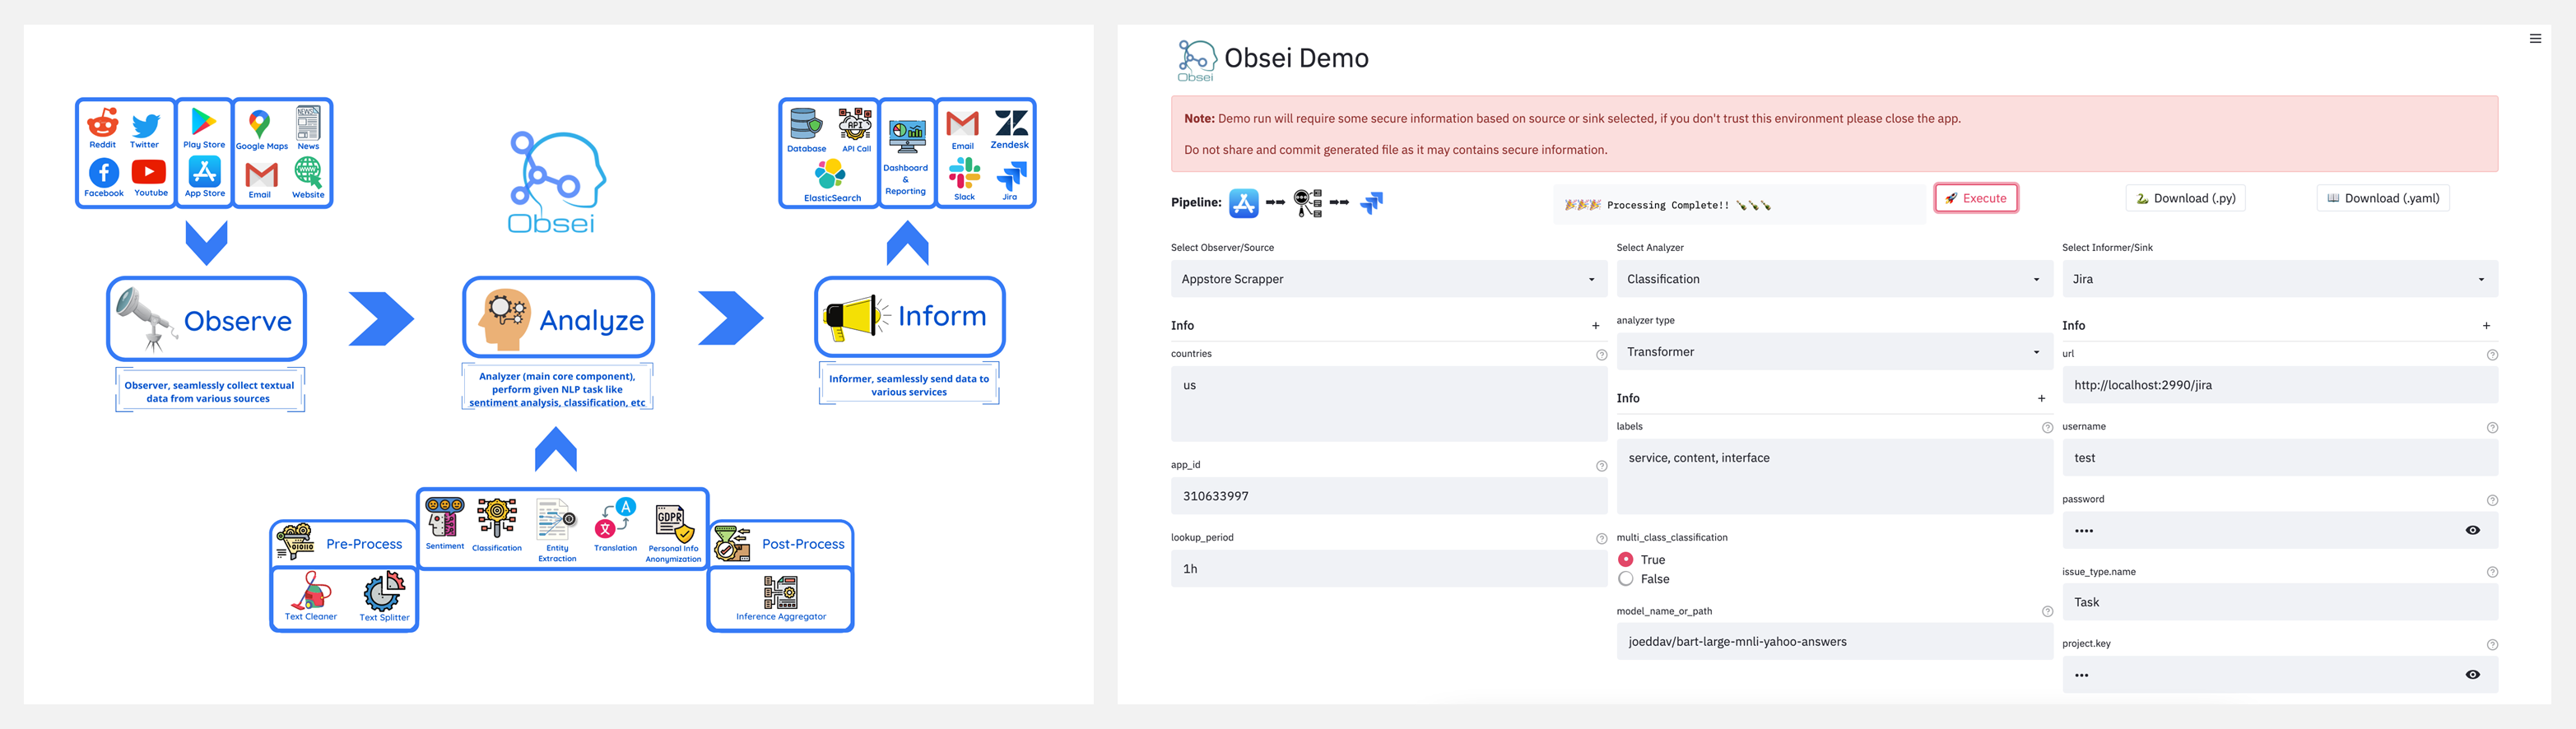Open the Select Informer/Sink dropdown
Image resolution: width=2576 pixels, height=729 pixels.
(x=2280, y=279)
